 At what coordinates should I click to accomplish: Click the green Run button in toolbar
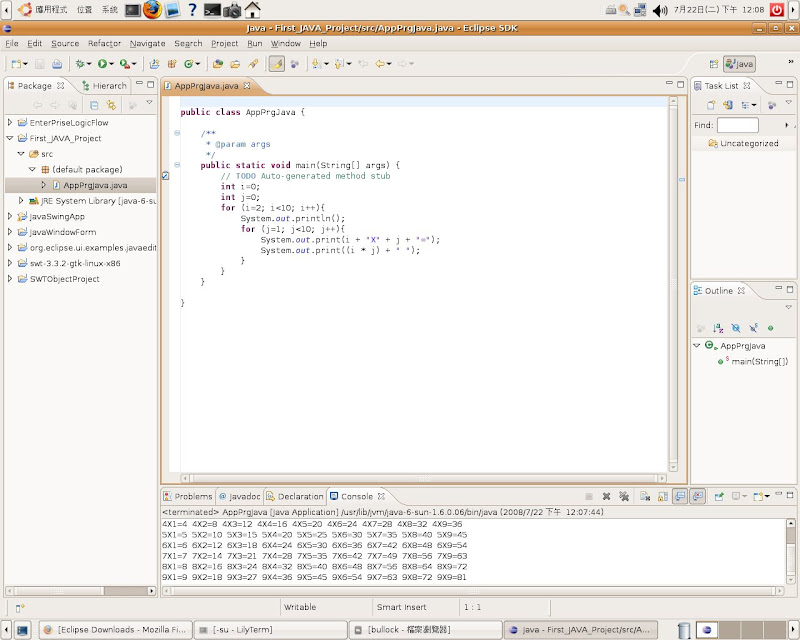(x=102, y=64)
